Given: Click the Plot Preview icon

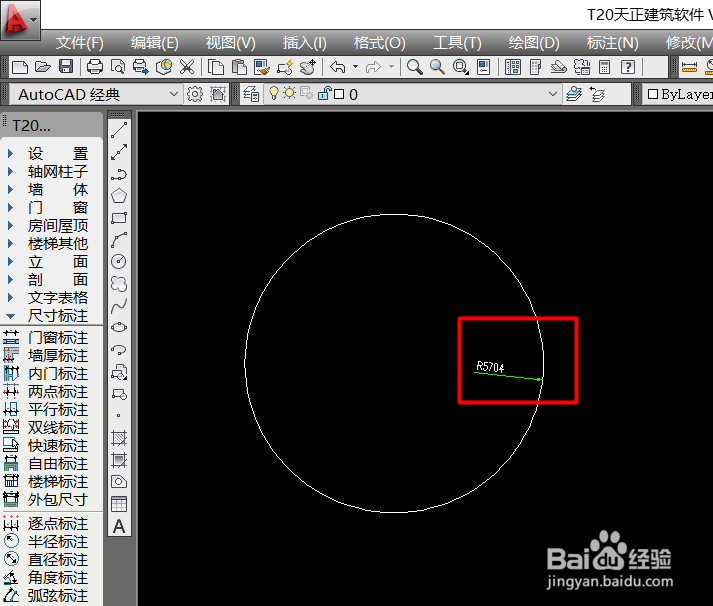Looking at the screenshot, I should click(x=118, y=67).
